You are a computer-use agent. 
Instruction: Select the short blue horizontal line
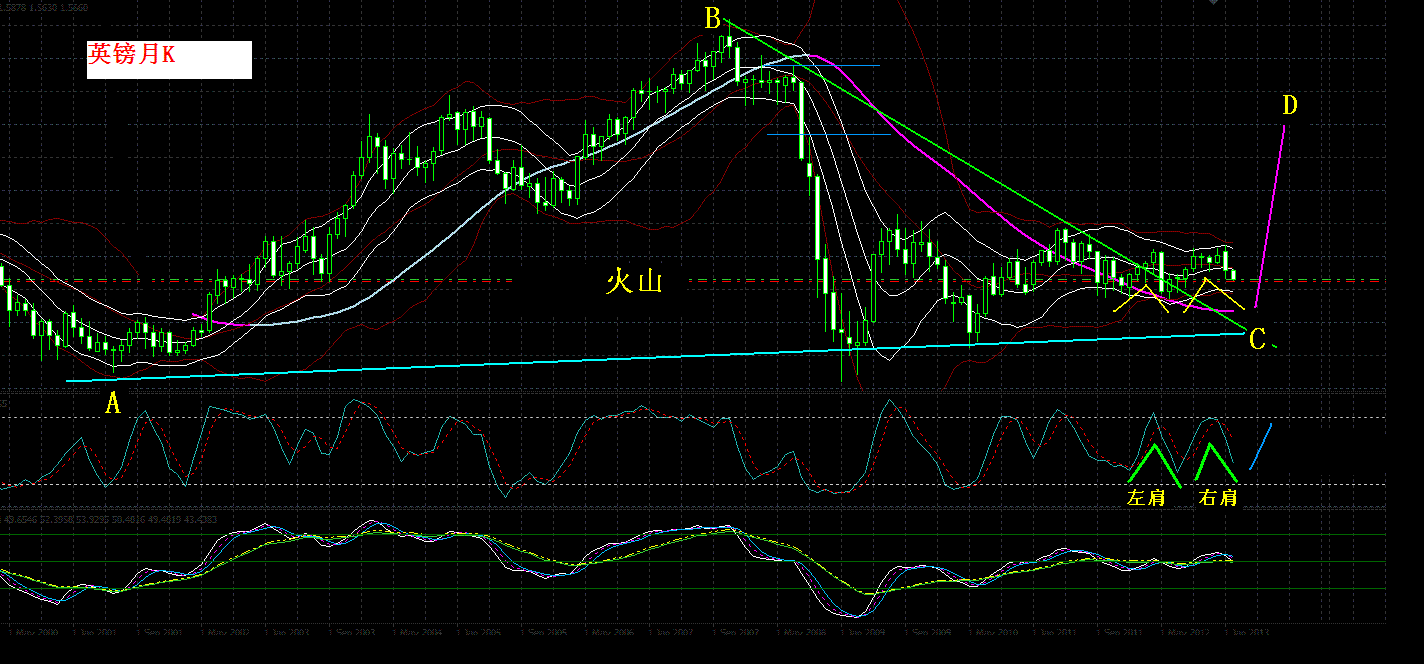tap(828, 134)
